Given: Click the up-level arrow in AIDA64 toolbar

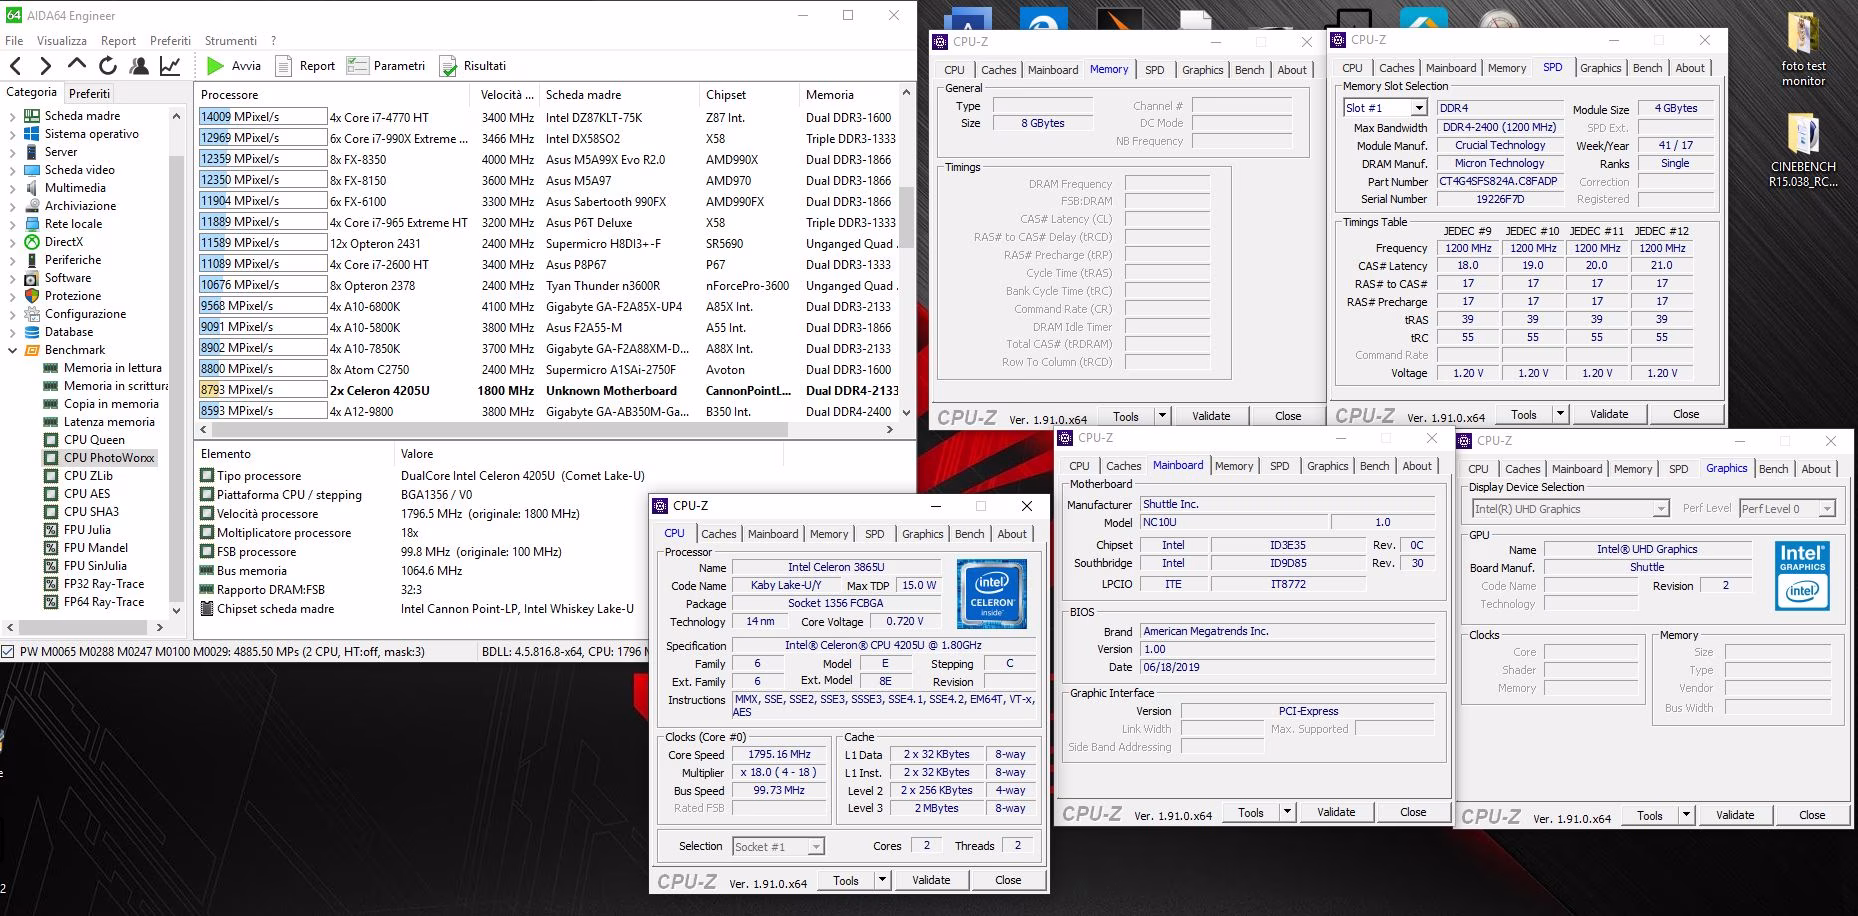Looking at the screenshot, I should pyautogui.click(x=77, y=65).
